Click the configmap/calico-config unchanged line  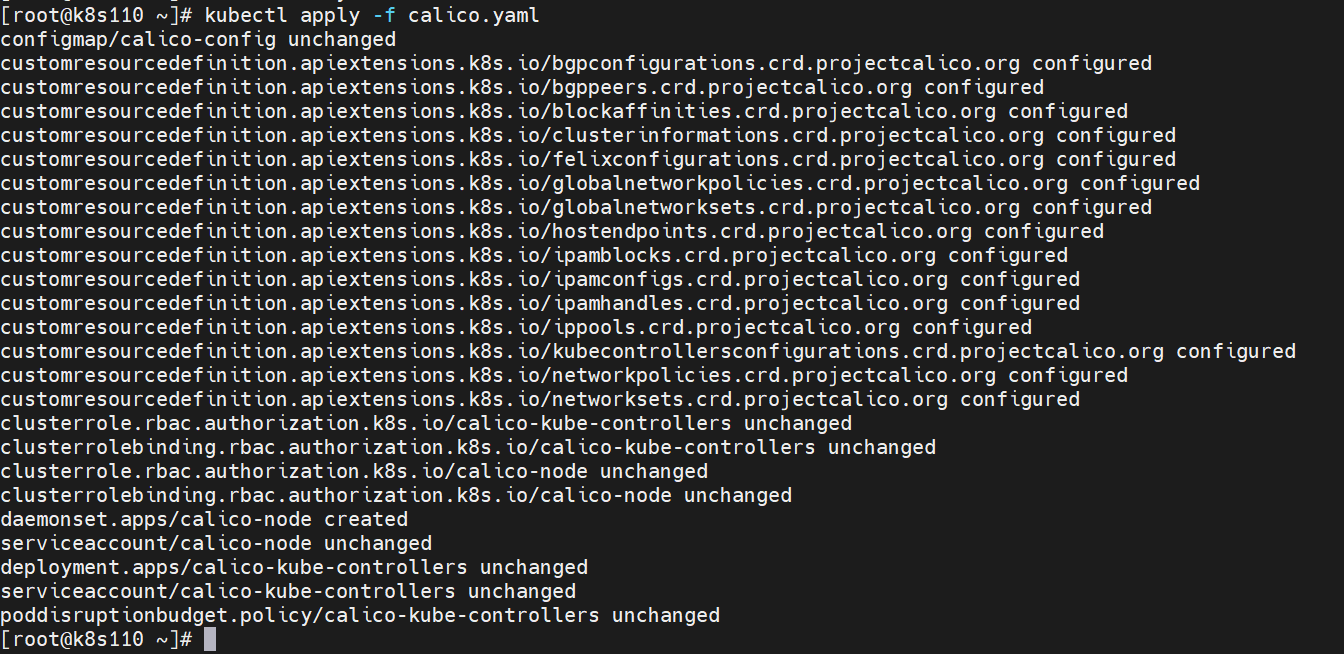tap(198, 39)
